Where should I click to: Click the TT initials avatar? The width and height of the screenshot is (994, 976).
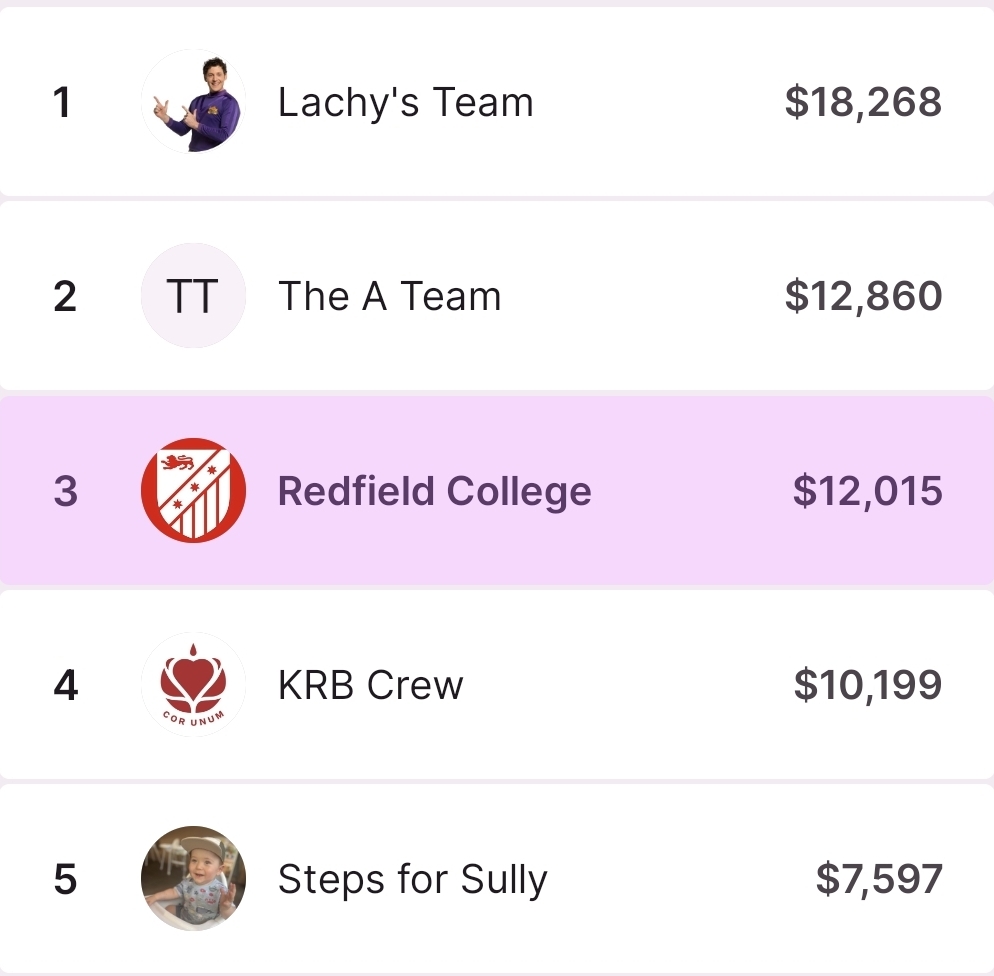point(193,296)
